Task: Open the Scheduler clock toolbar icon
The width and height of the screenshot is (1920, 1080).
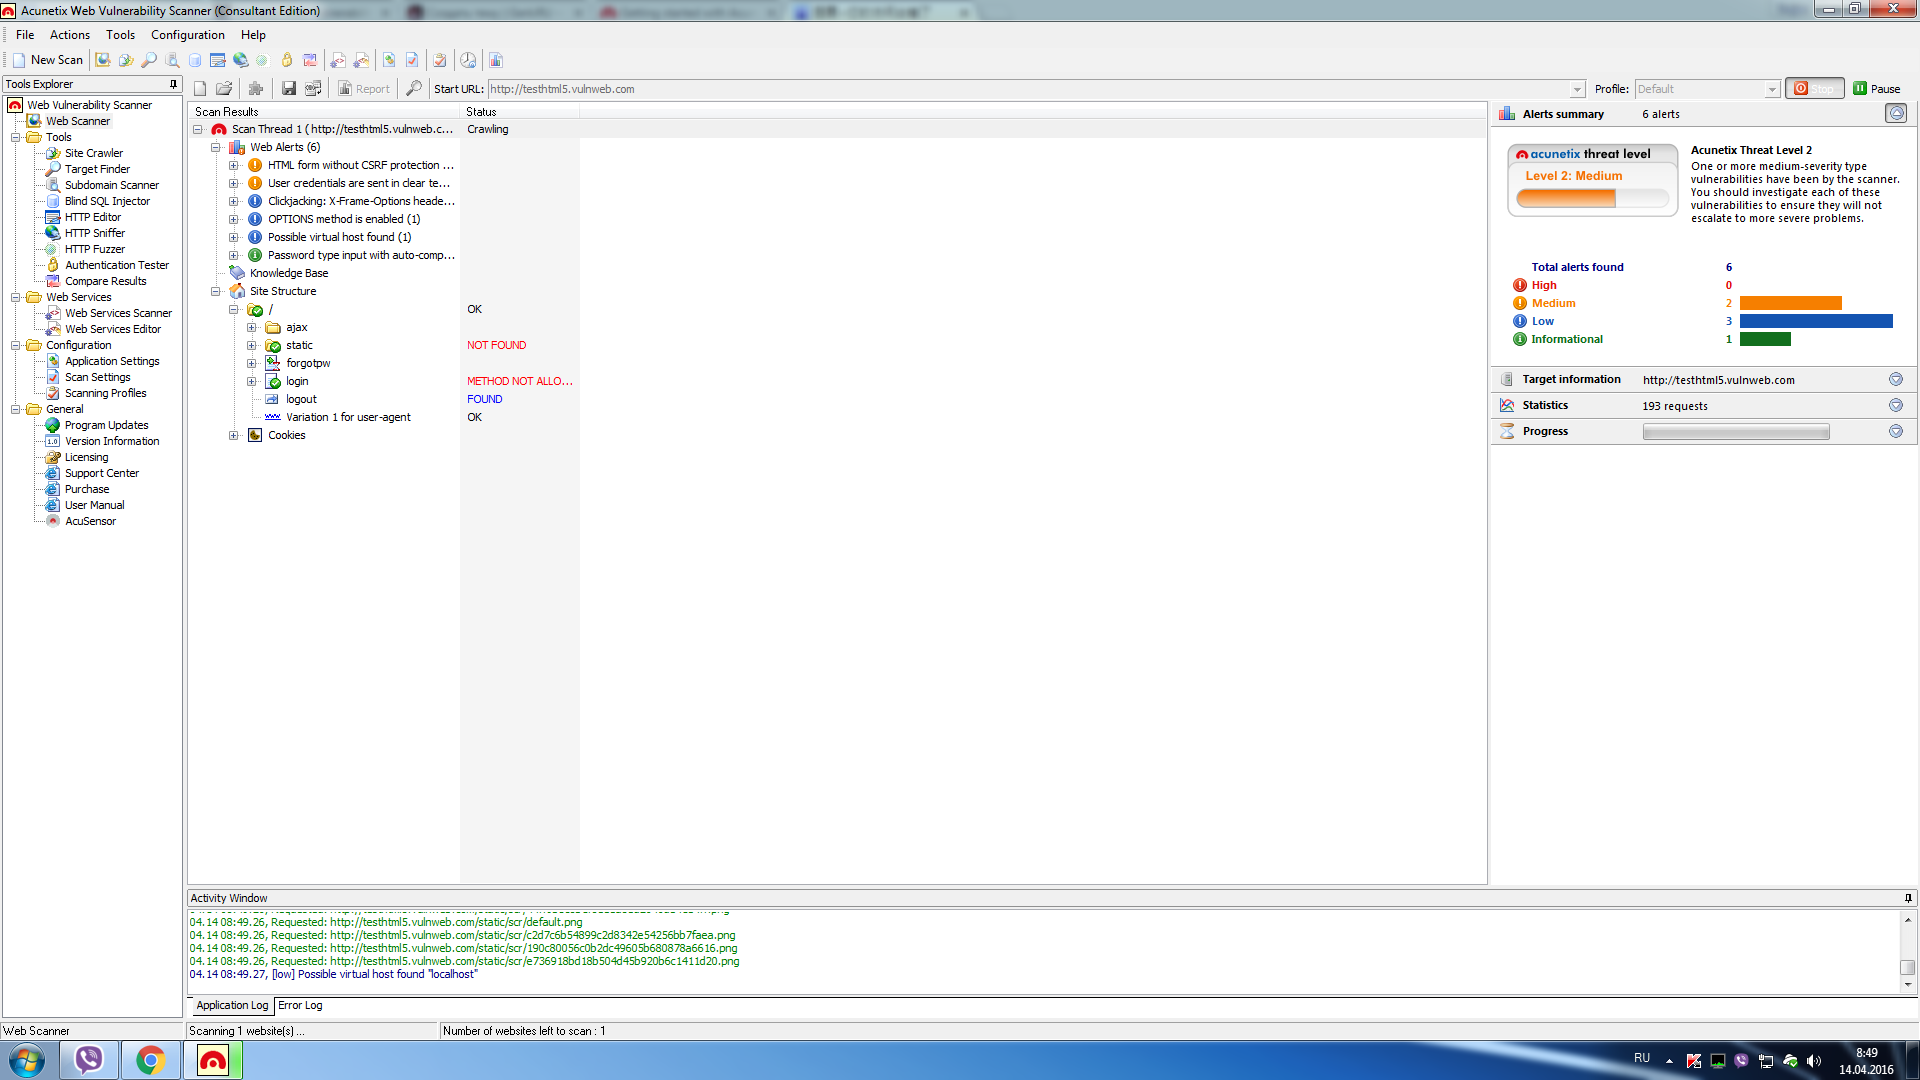Action: point(468,60)
